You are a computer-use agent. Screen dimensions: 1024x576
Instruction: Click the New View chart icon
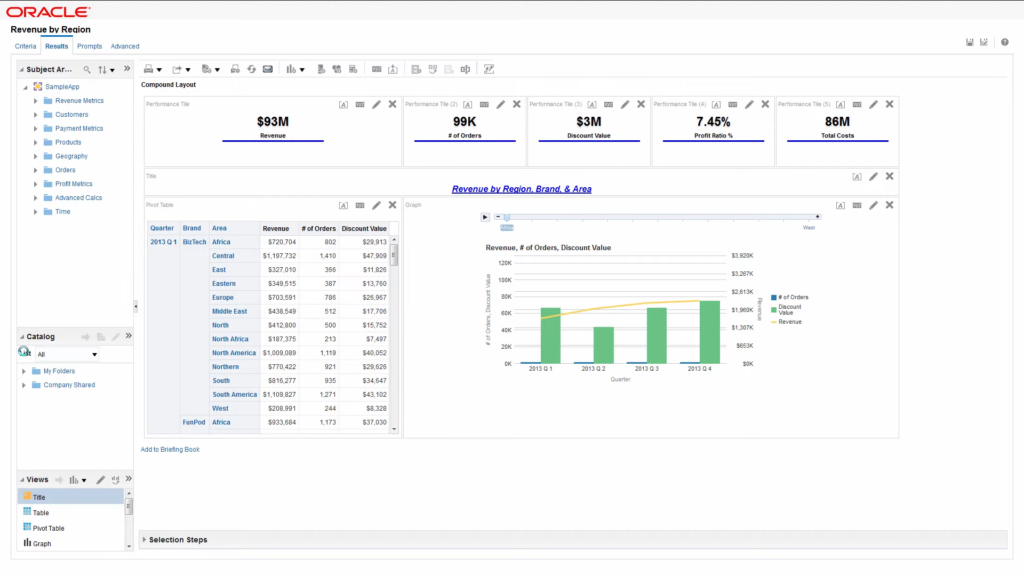click(291, 68)
